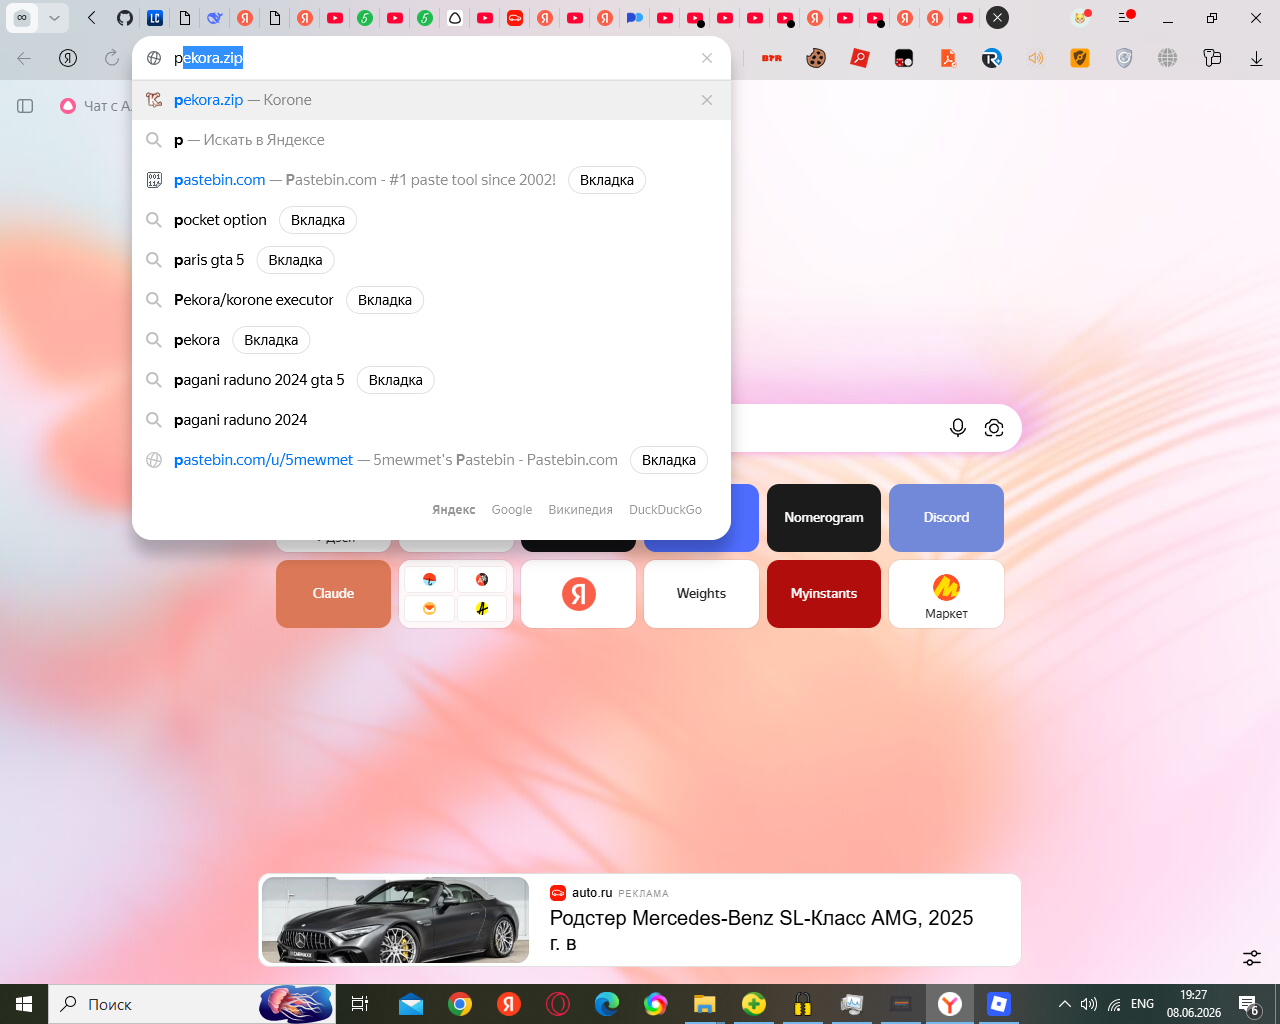Open the Discord tile
1280x1024 pixels.
click(x=946, y=518)
